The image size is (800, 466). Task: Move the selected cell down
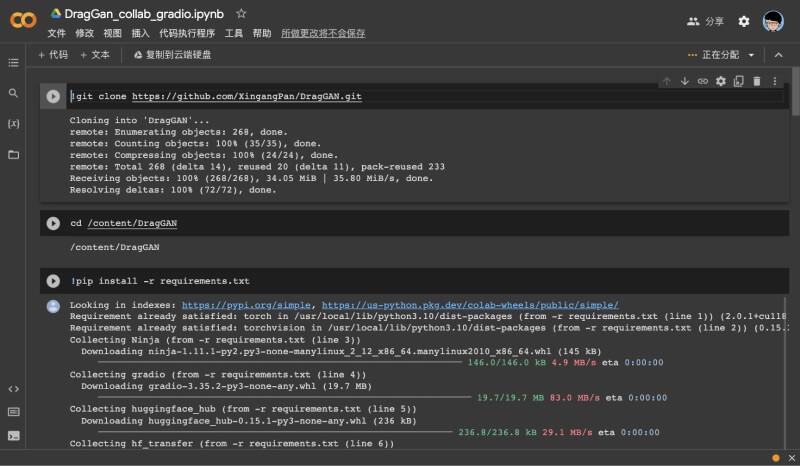685,81
